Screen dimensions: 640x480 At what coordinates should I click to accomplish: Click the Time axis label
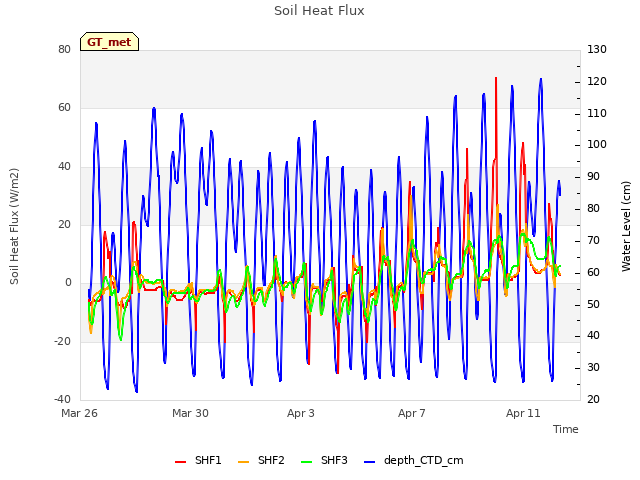566,429
